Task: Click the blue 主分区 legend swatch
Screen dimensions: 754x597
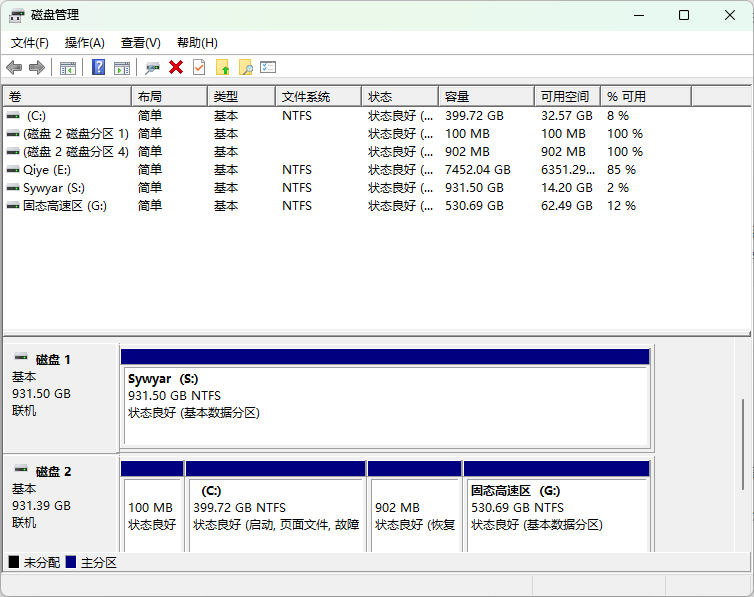Action: click(71, 562)
